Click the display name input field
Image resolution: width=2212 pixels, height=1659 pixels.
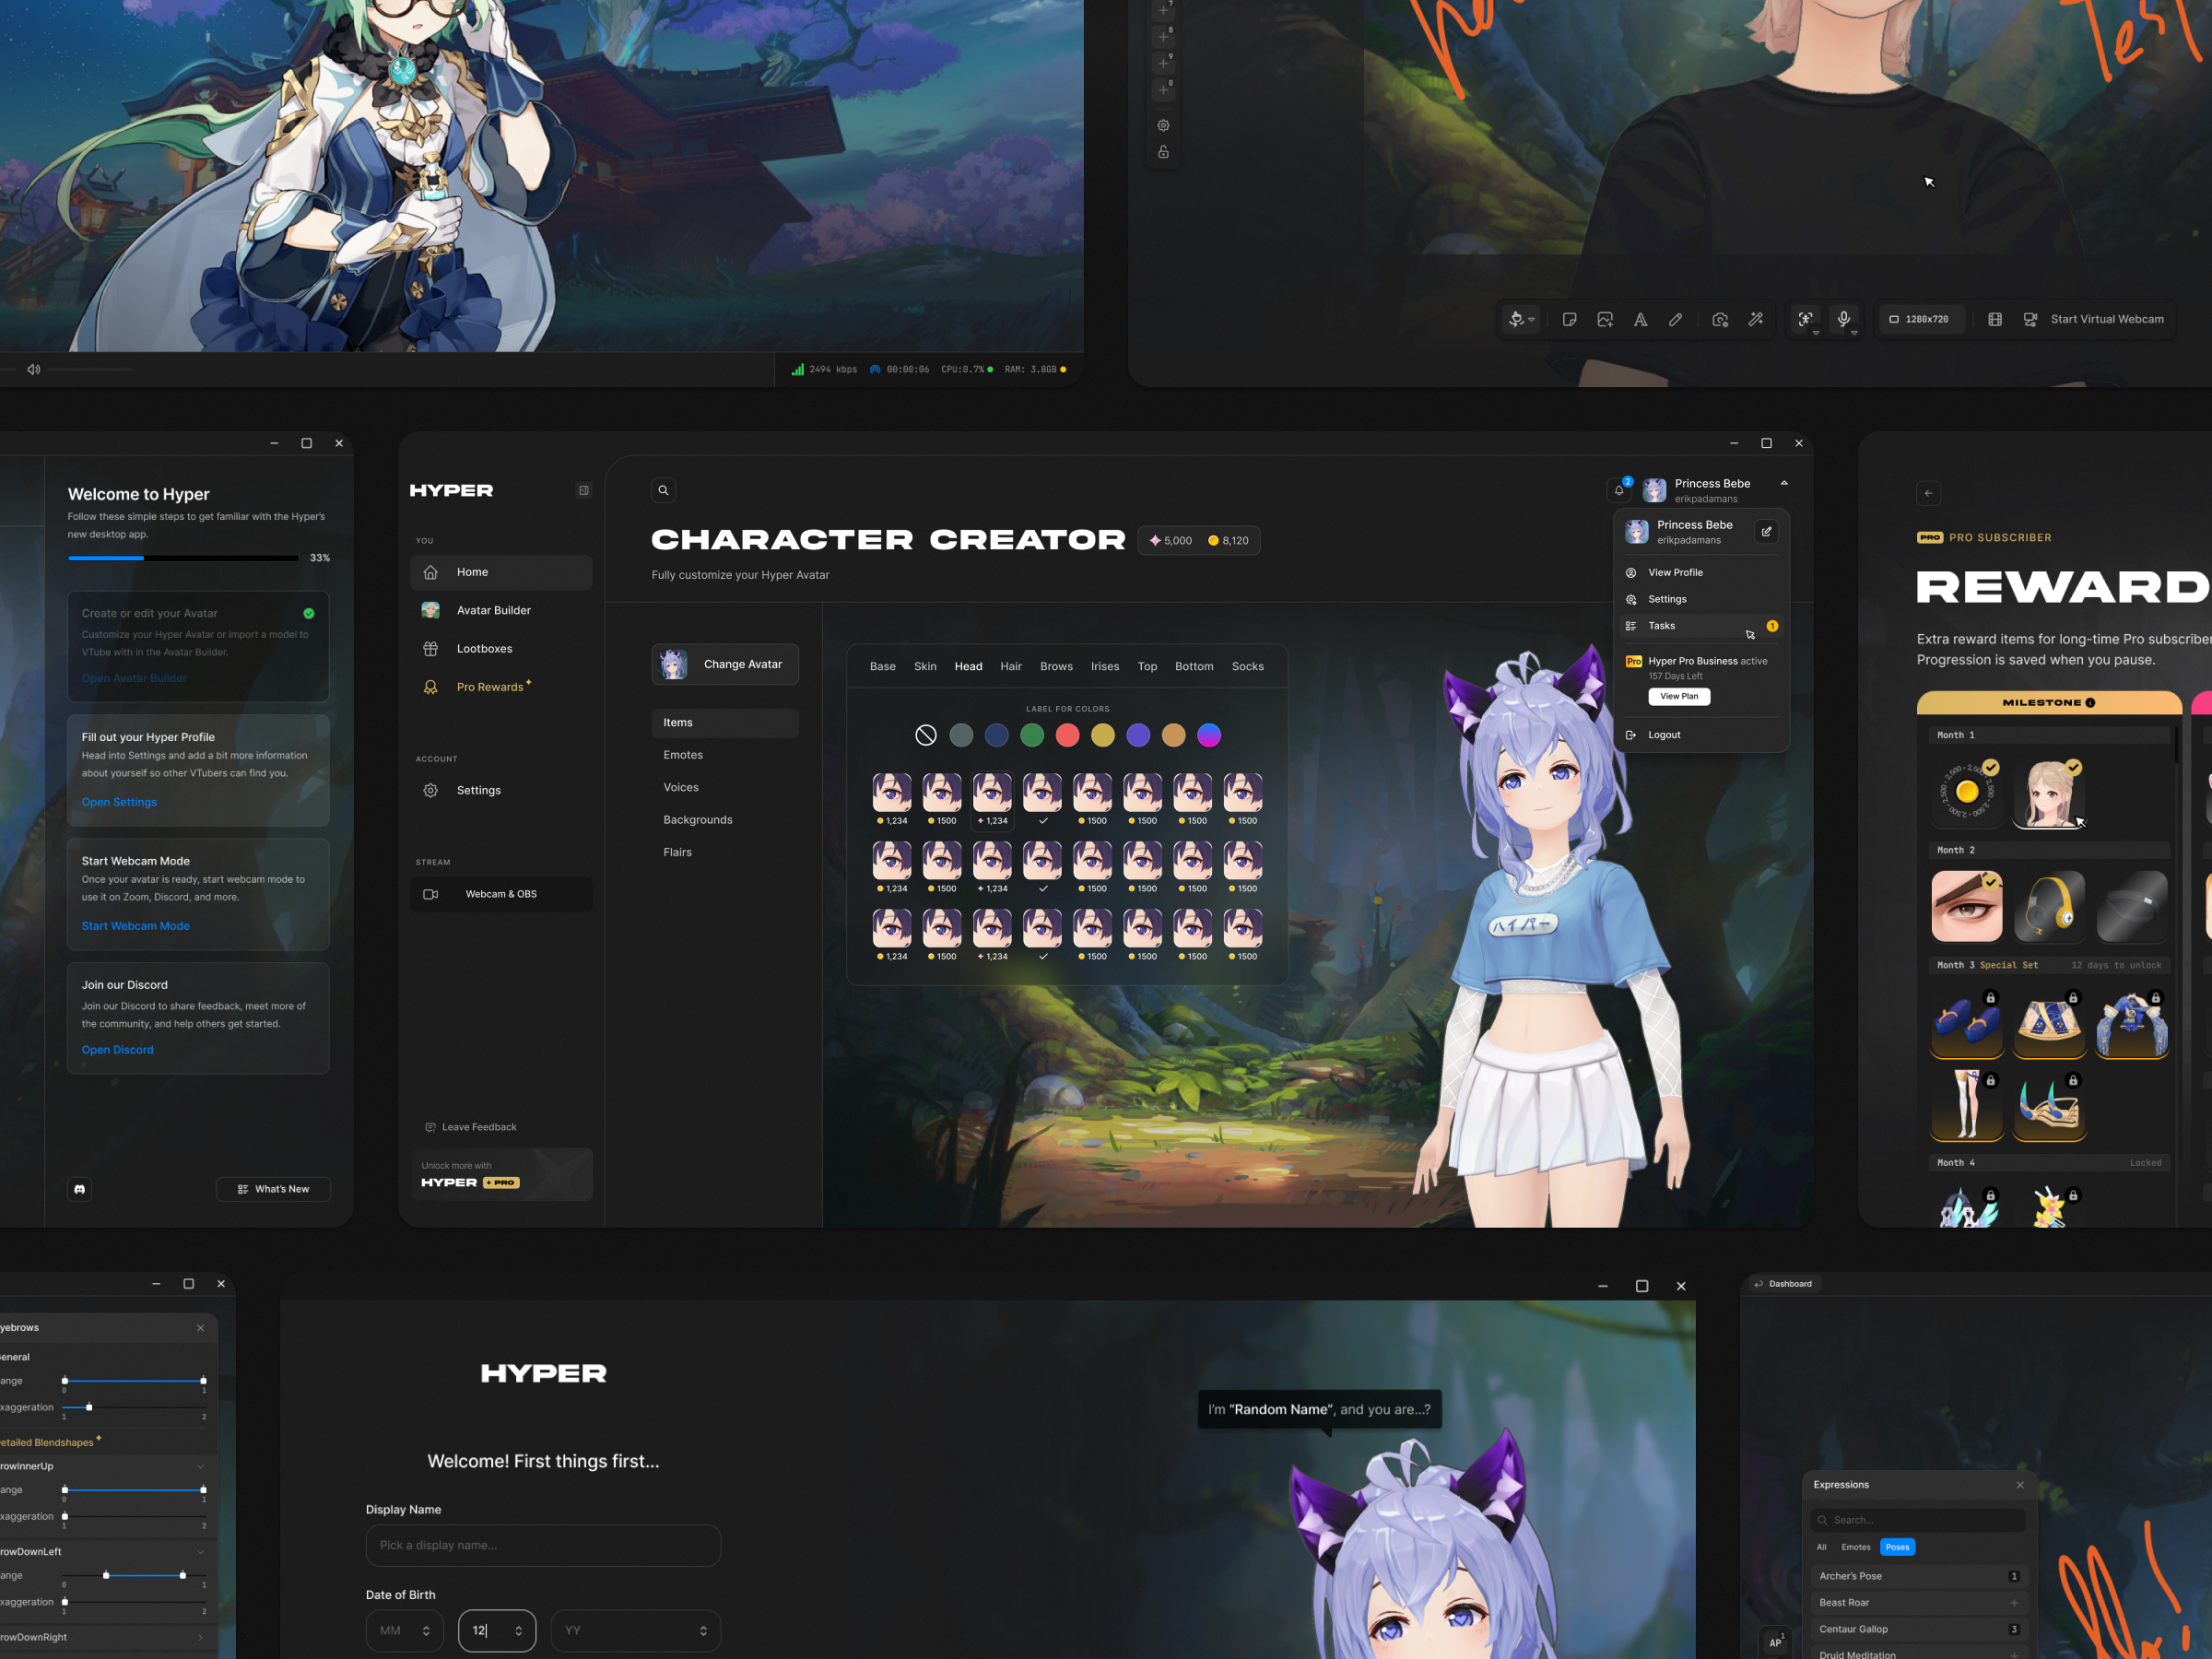point(543,1545)
